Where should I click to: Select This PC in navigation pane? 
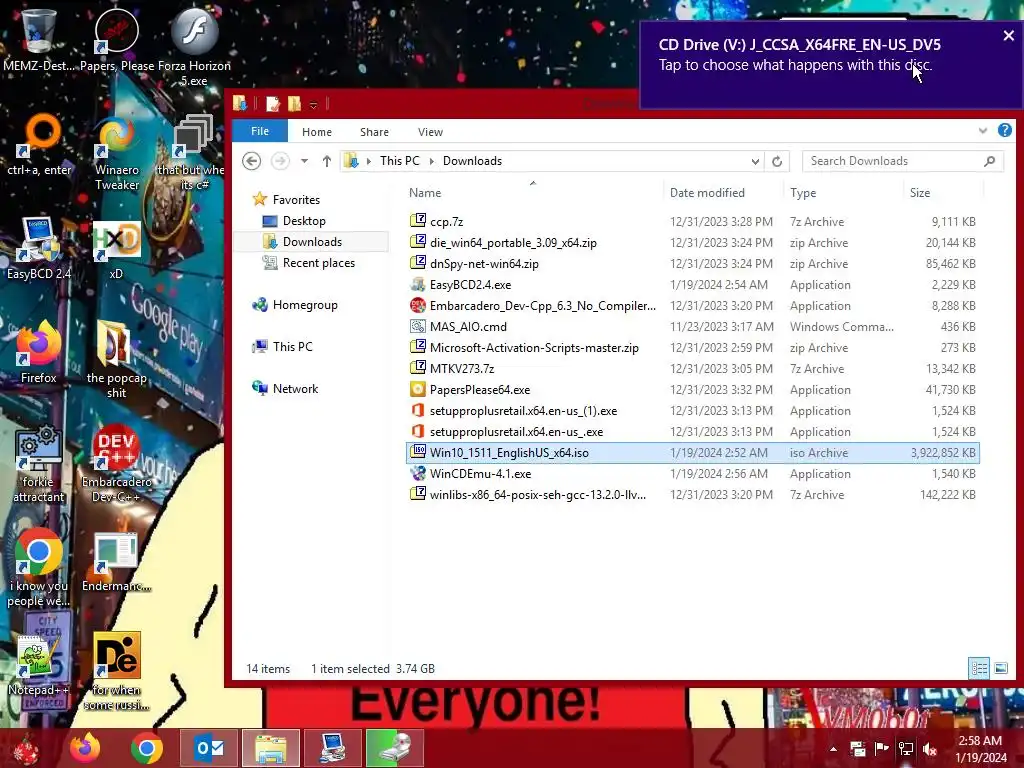tap(293, 347)
